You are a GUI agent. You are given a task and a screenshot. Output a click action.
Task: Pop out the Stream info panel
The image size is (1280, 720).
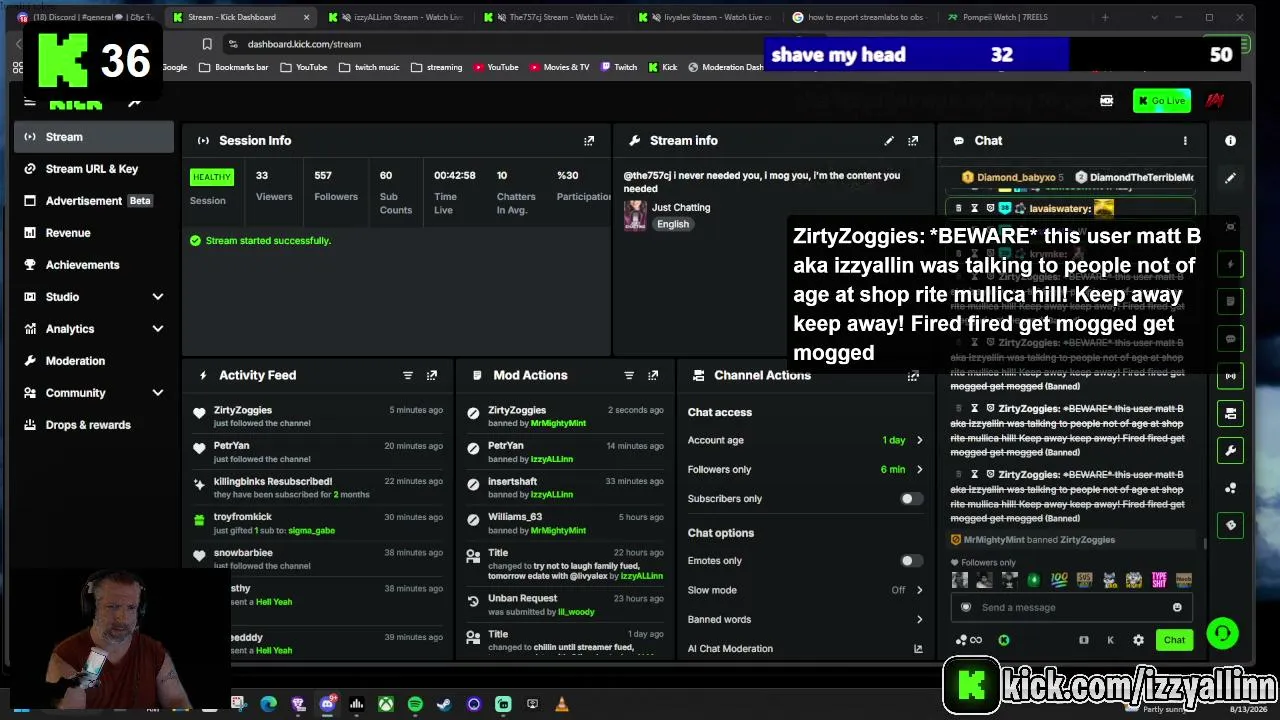click(x=913, y=141)
